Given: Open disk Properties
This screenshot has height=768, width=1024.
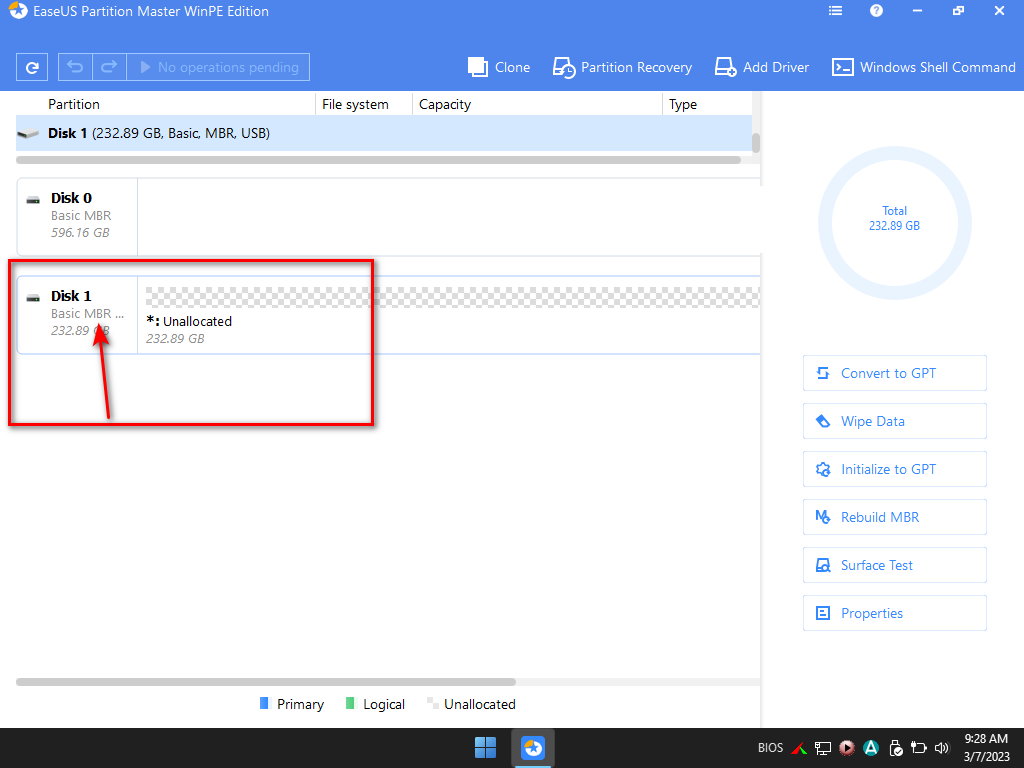Looking at the screenshot, I should (x=895, y=613).
